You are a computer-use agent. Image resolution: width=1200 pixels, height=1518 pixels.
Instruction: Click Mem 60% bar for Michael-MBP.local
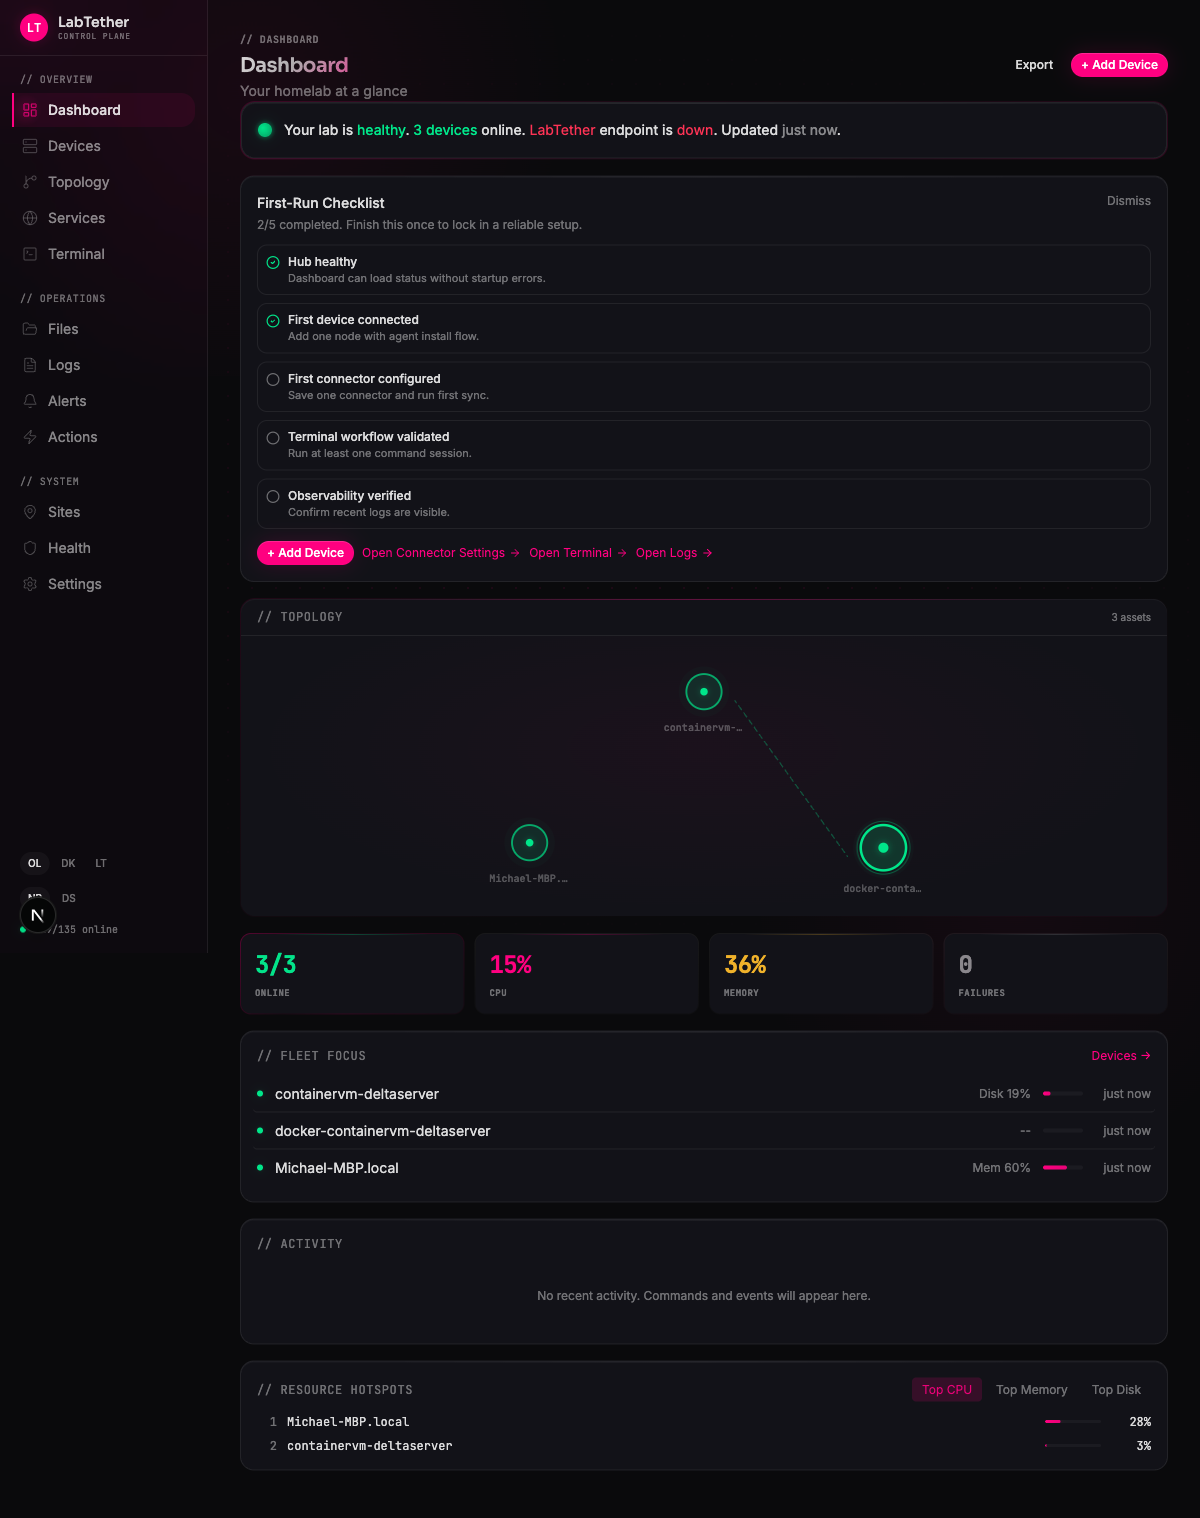click(x=1063, y=1168)
